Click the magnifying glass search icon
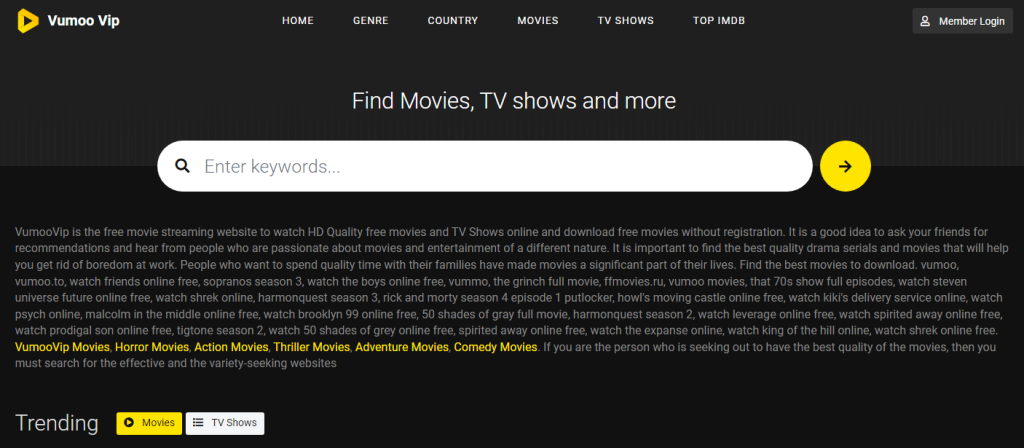Screen dimensions: 1024x448 click(182, 166)
